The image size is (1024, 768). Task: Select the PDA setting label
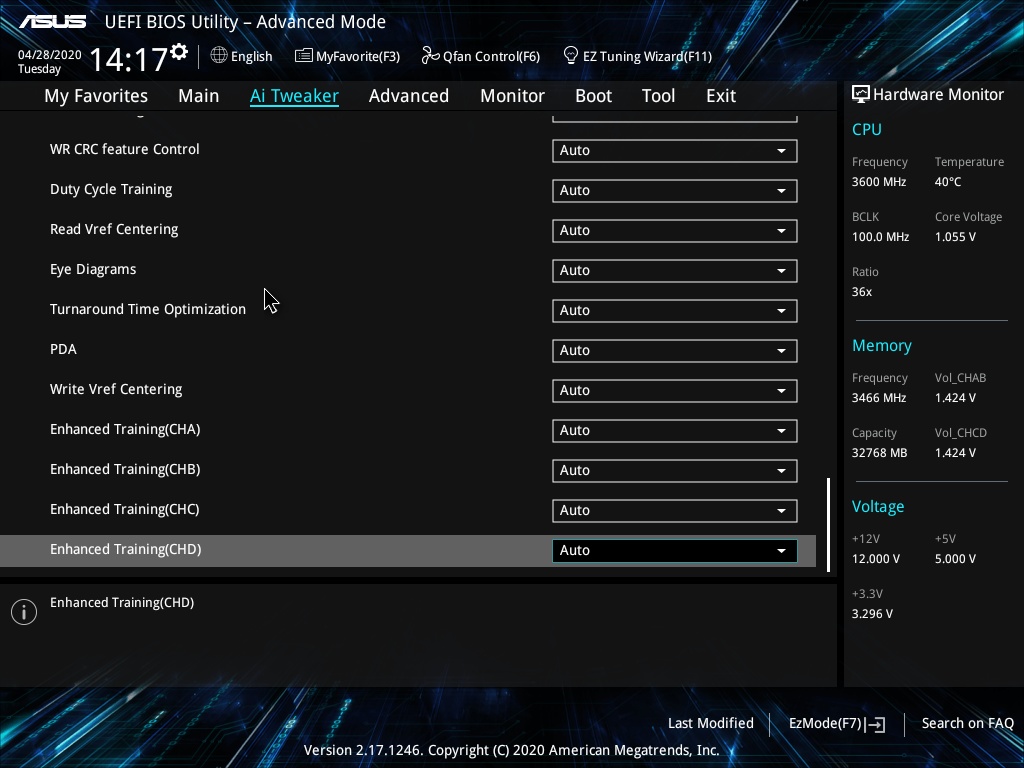[x=63, y=349]
